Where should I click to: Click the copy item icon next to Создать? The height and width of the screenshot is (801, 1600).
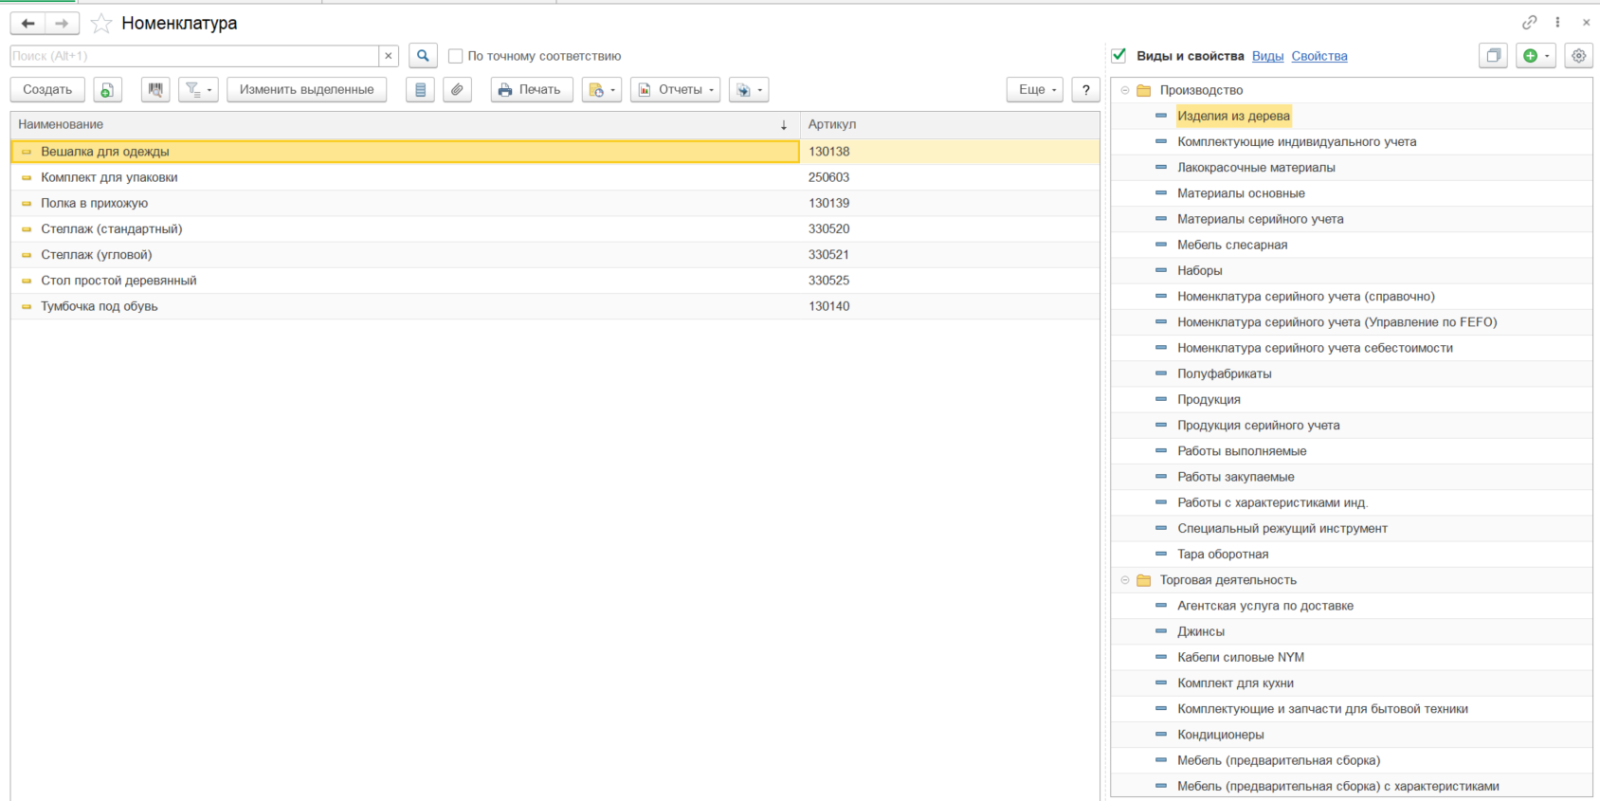coord(107,90)
